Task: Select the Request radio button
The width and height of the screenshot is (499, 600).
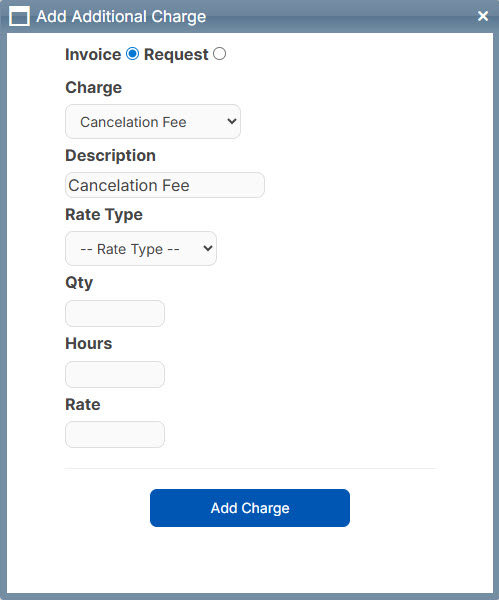Action: tap(219, 54)
